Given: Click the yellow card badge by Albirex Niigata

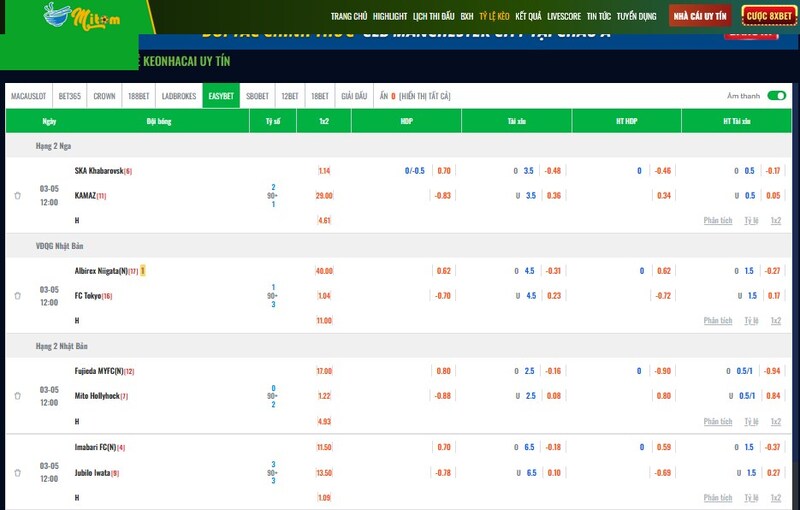Looking at the screenshot, I should point(143,271).
